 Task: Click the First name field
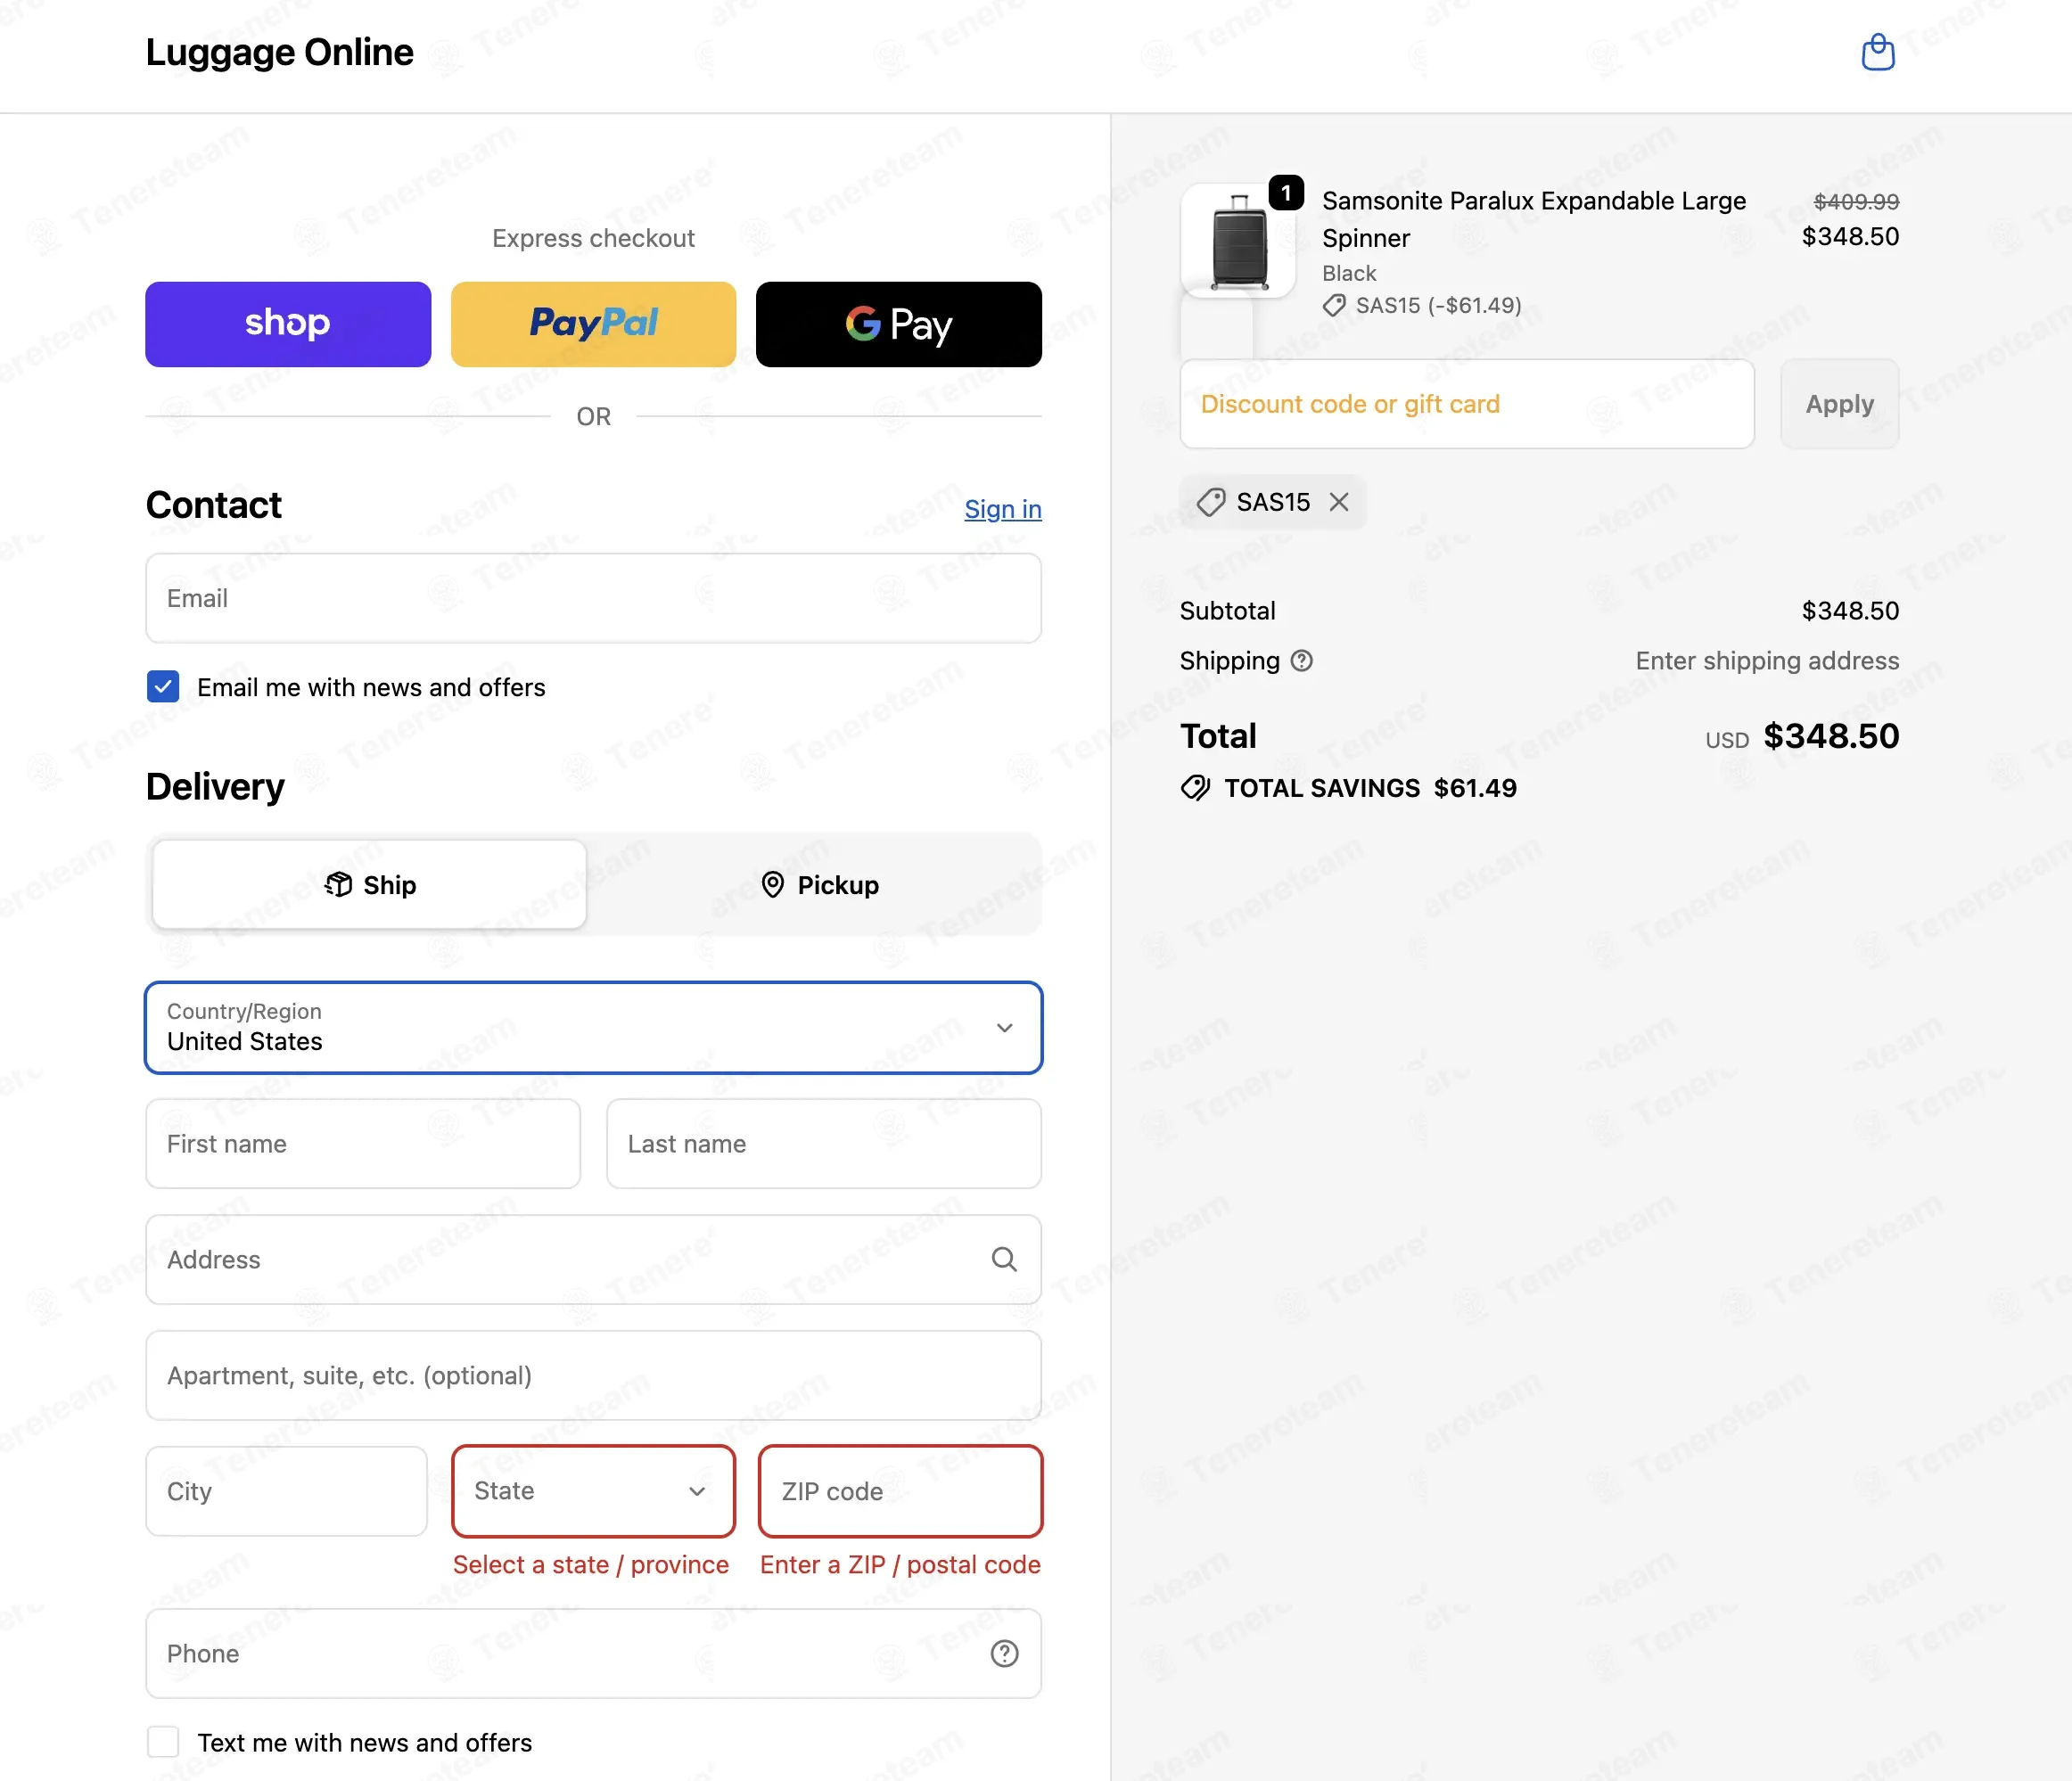[363, 1144]
